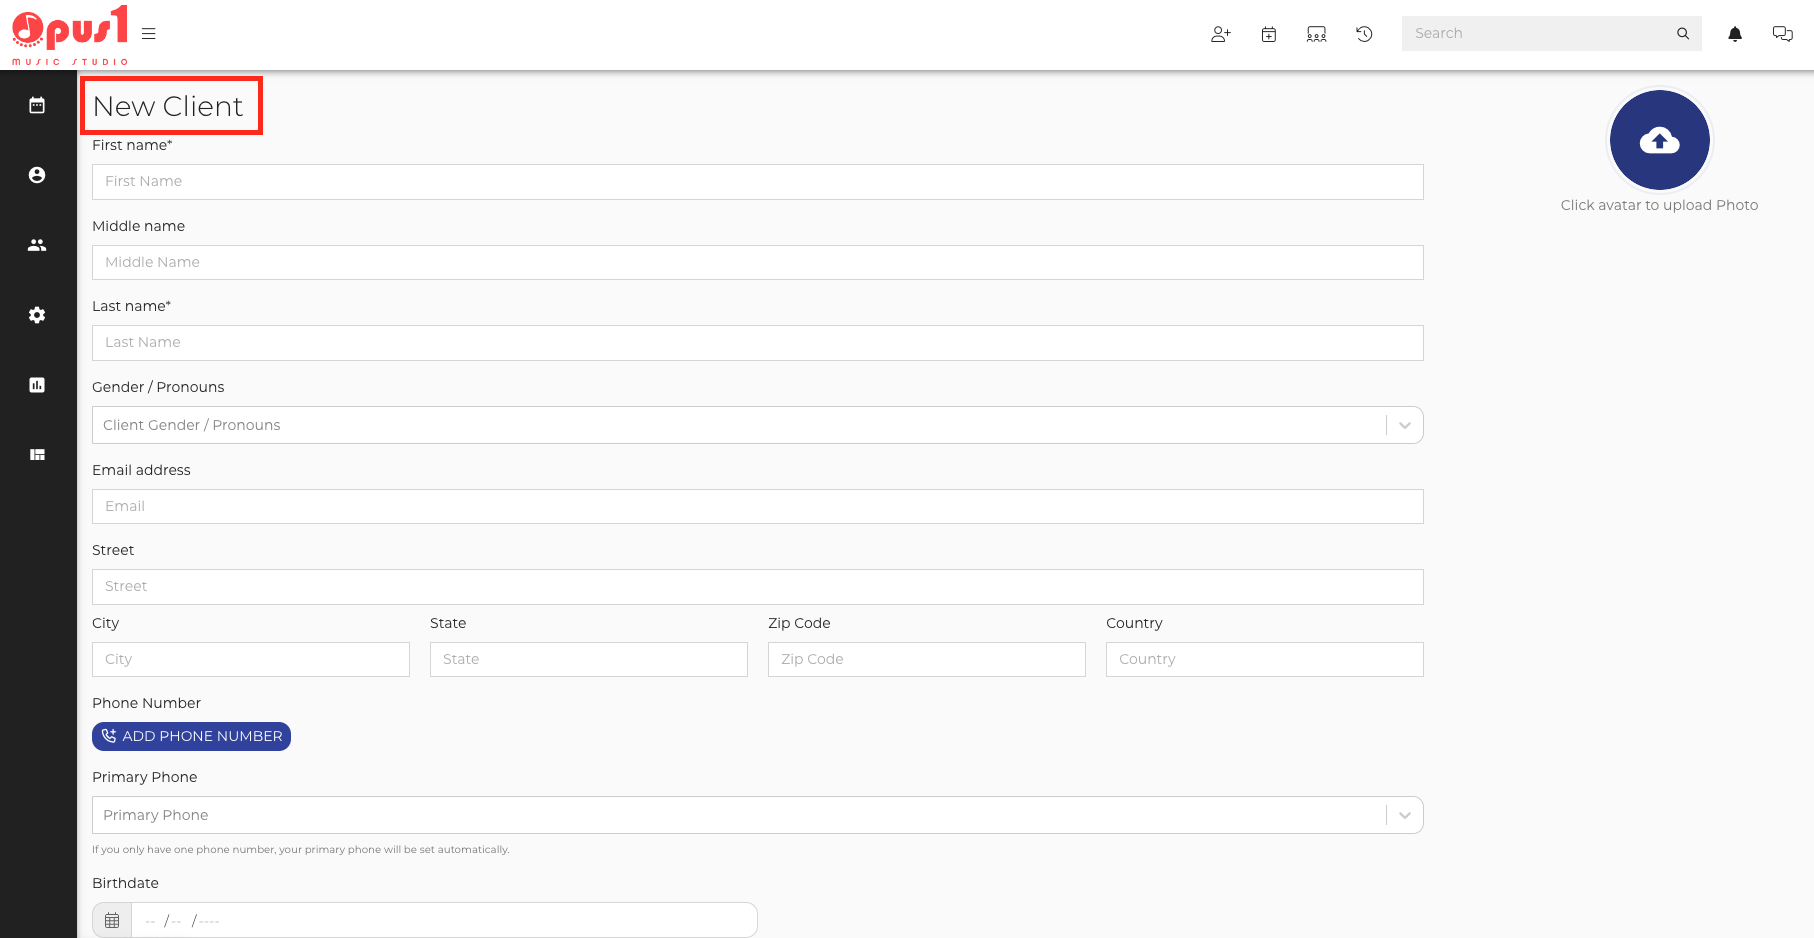Open the people group icon in sidebar
This screenshot has width=1814, height=938.
pyautogui.click(x=37, y=245)
